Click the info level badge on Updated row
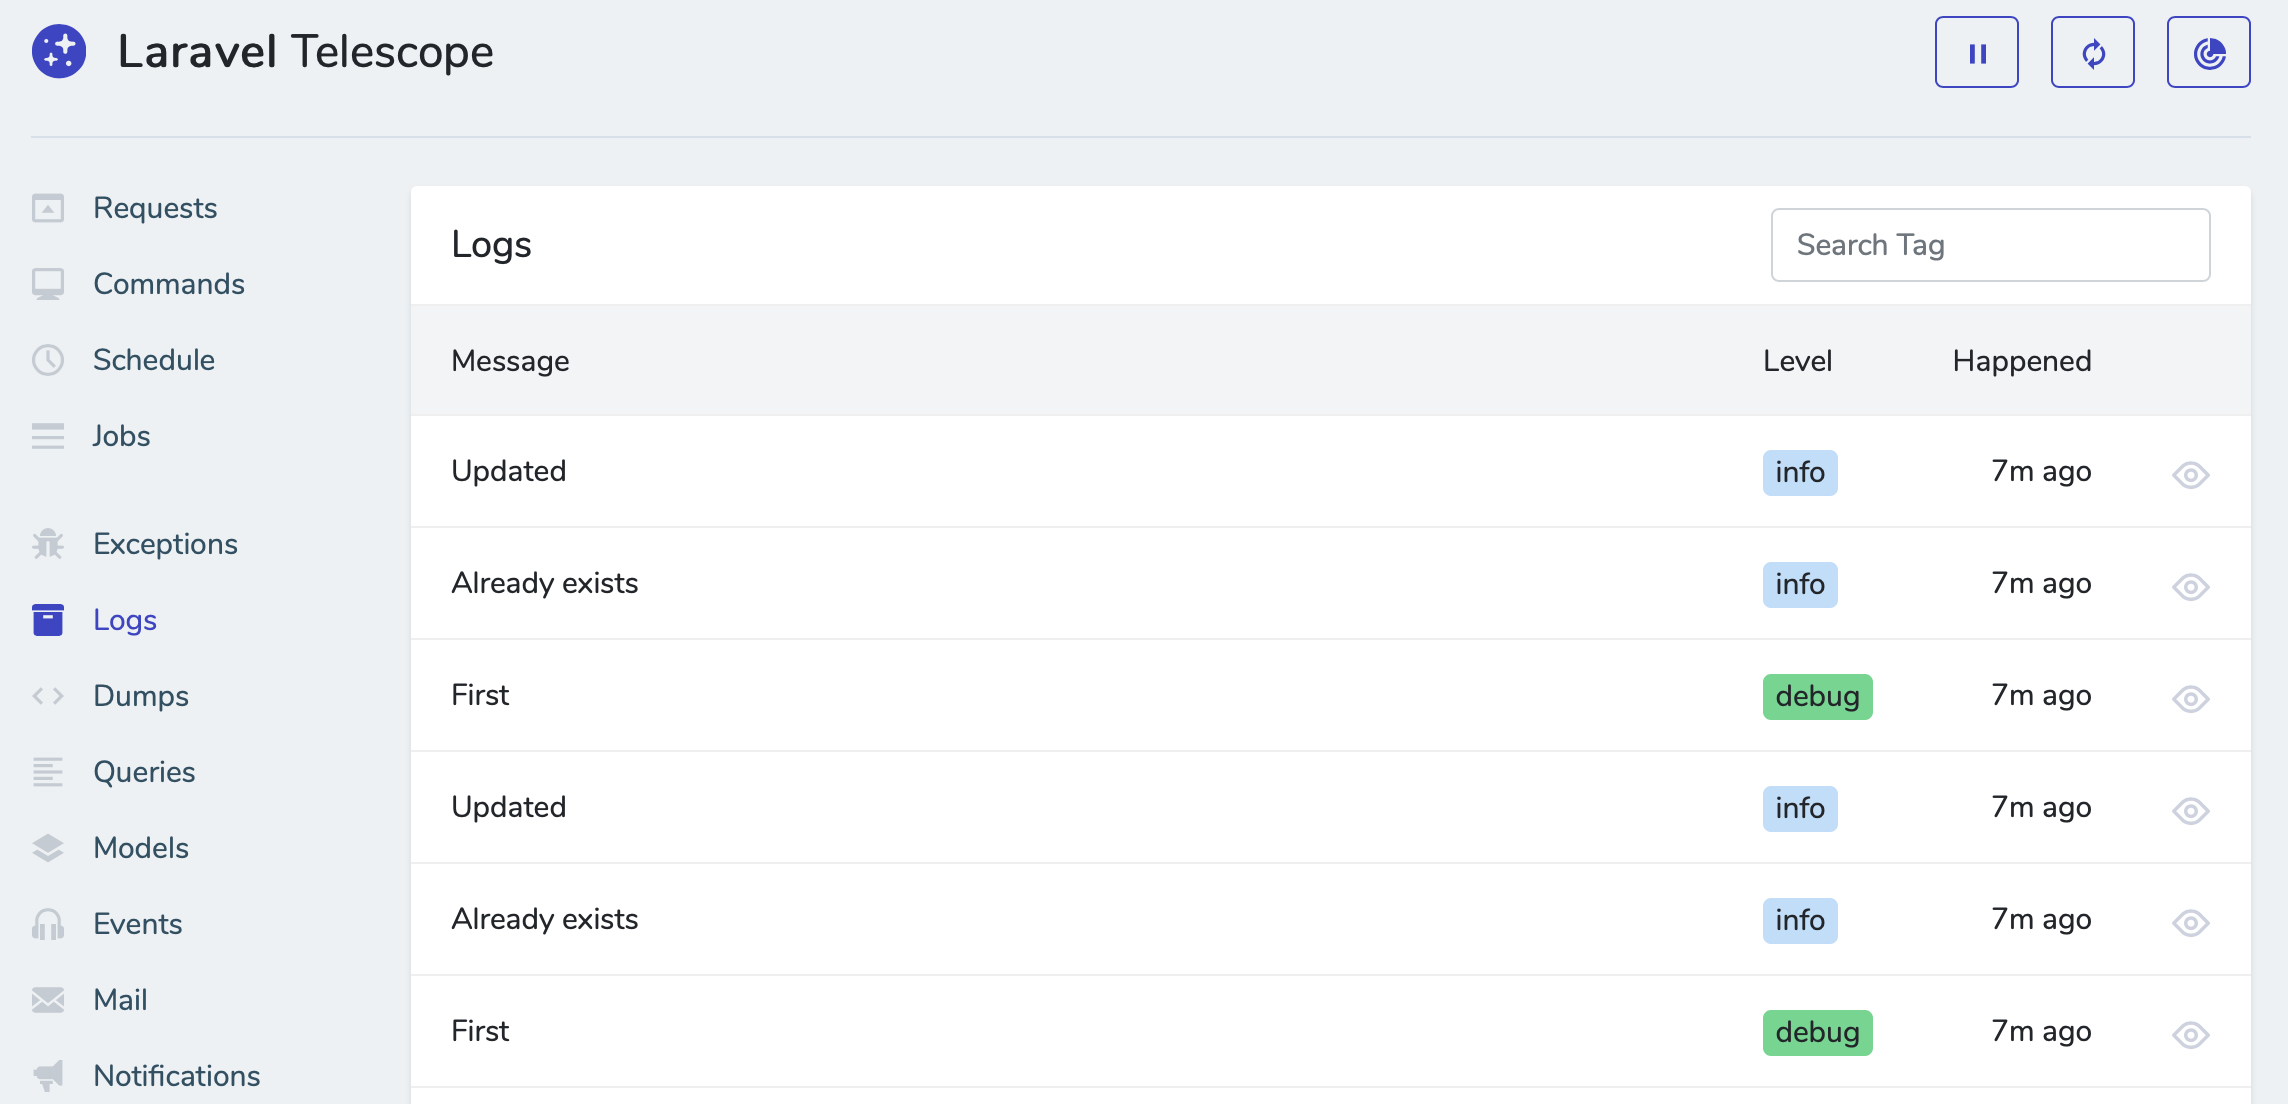 tap(1799, 472)
